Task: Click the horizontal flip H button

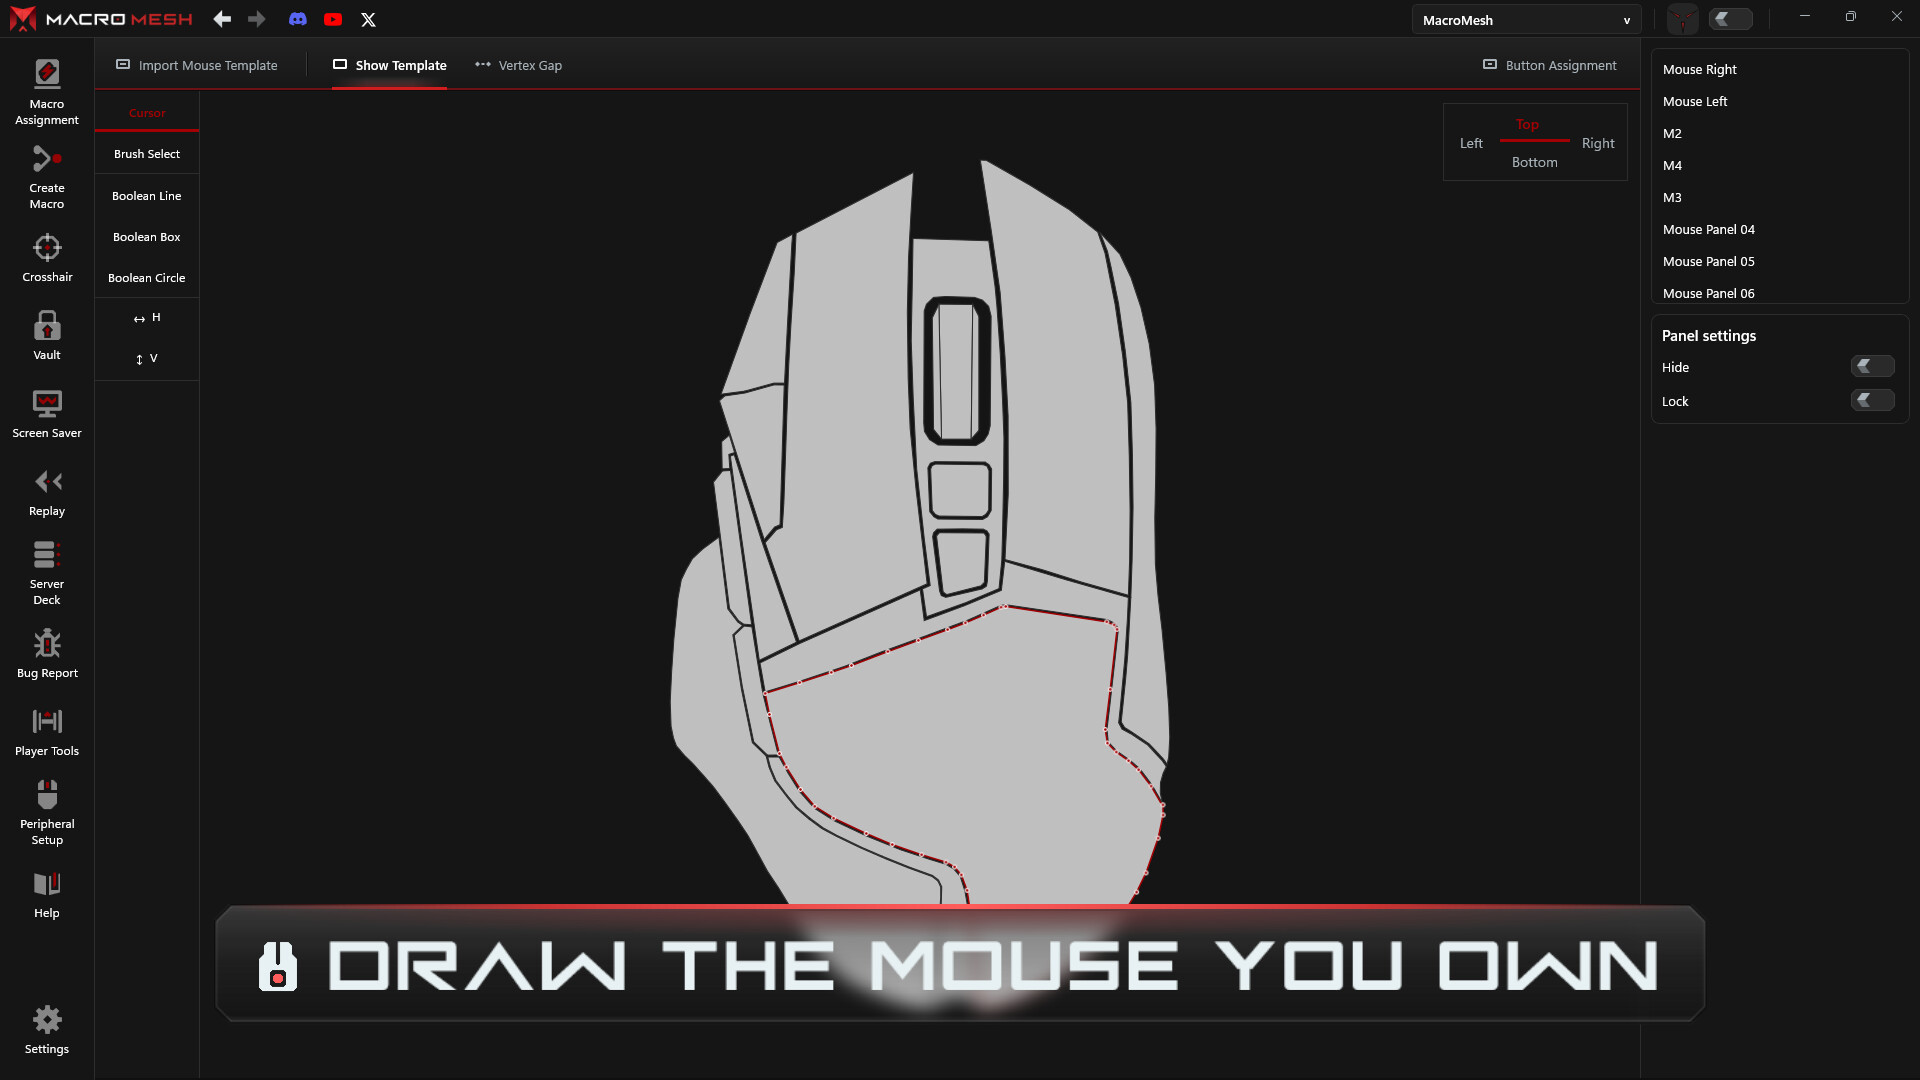Action: (x=147, y=318)
